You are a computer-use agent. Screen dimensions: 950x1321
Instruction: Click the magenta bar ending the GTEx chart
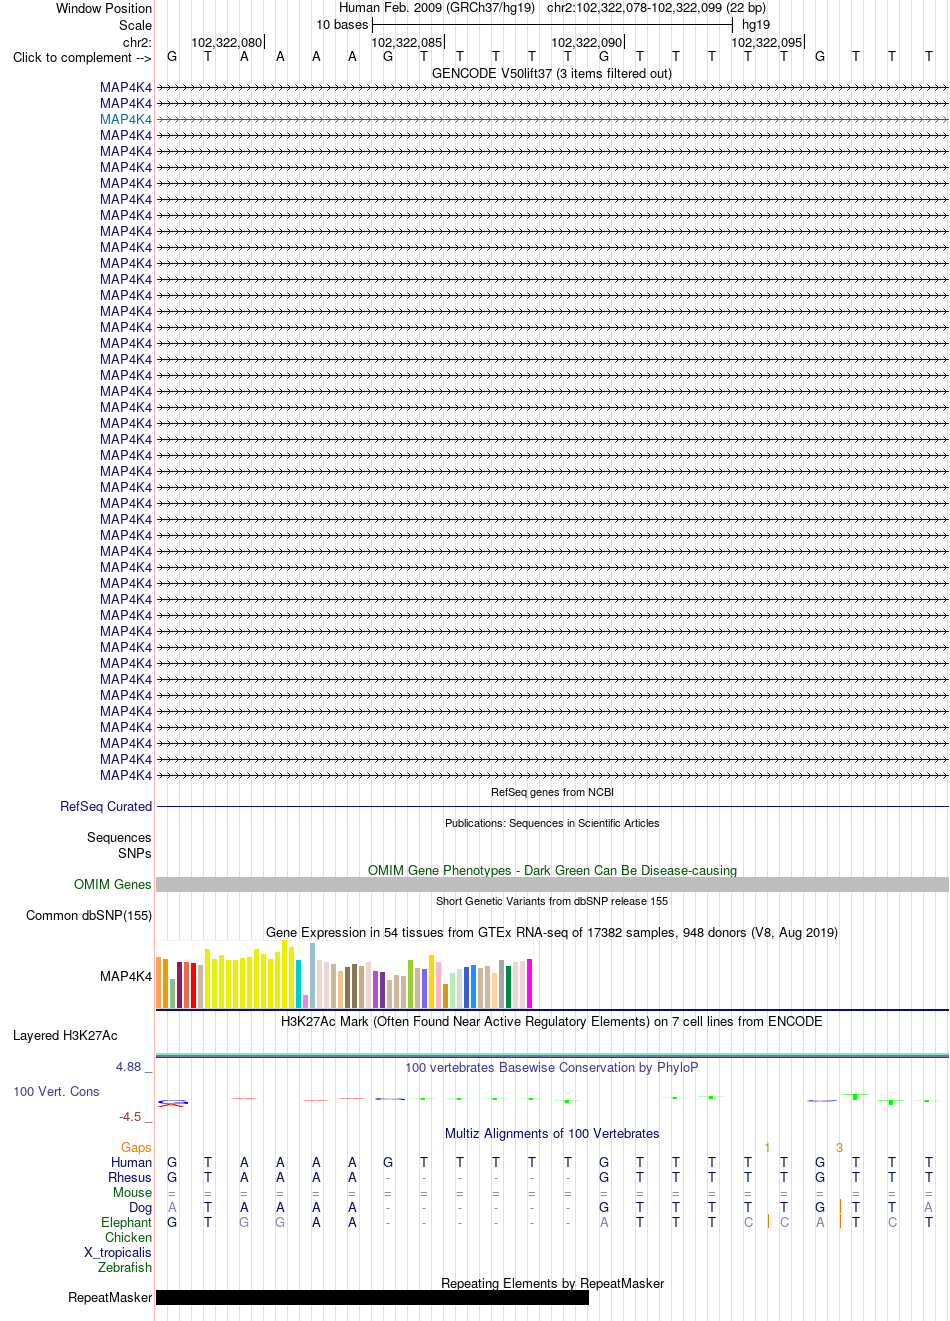tap(529, 983)
